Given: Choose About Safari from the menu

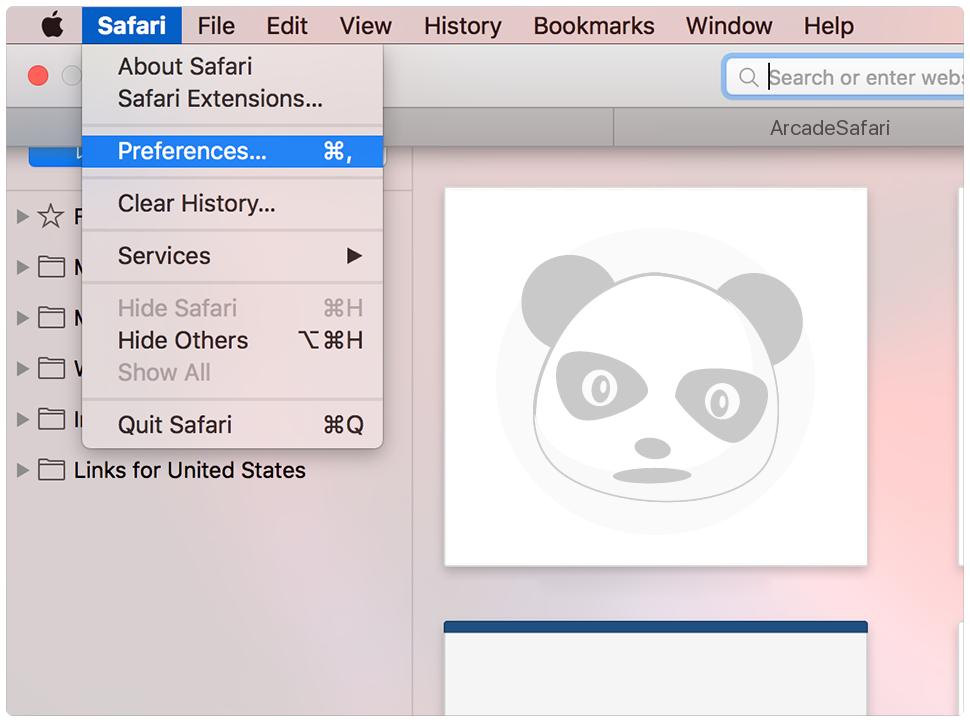Looking at the screenshot, I should click(233, 66).
